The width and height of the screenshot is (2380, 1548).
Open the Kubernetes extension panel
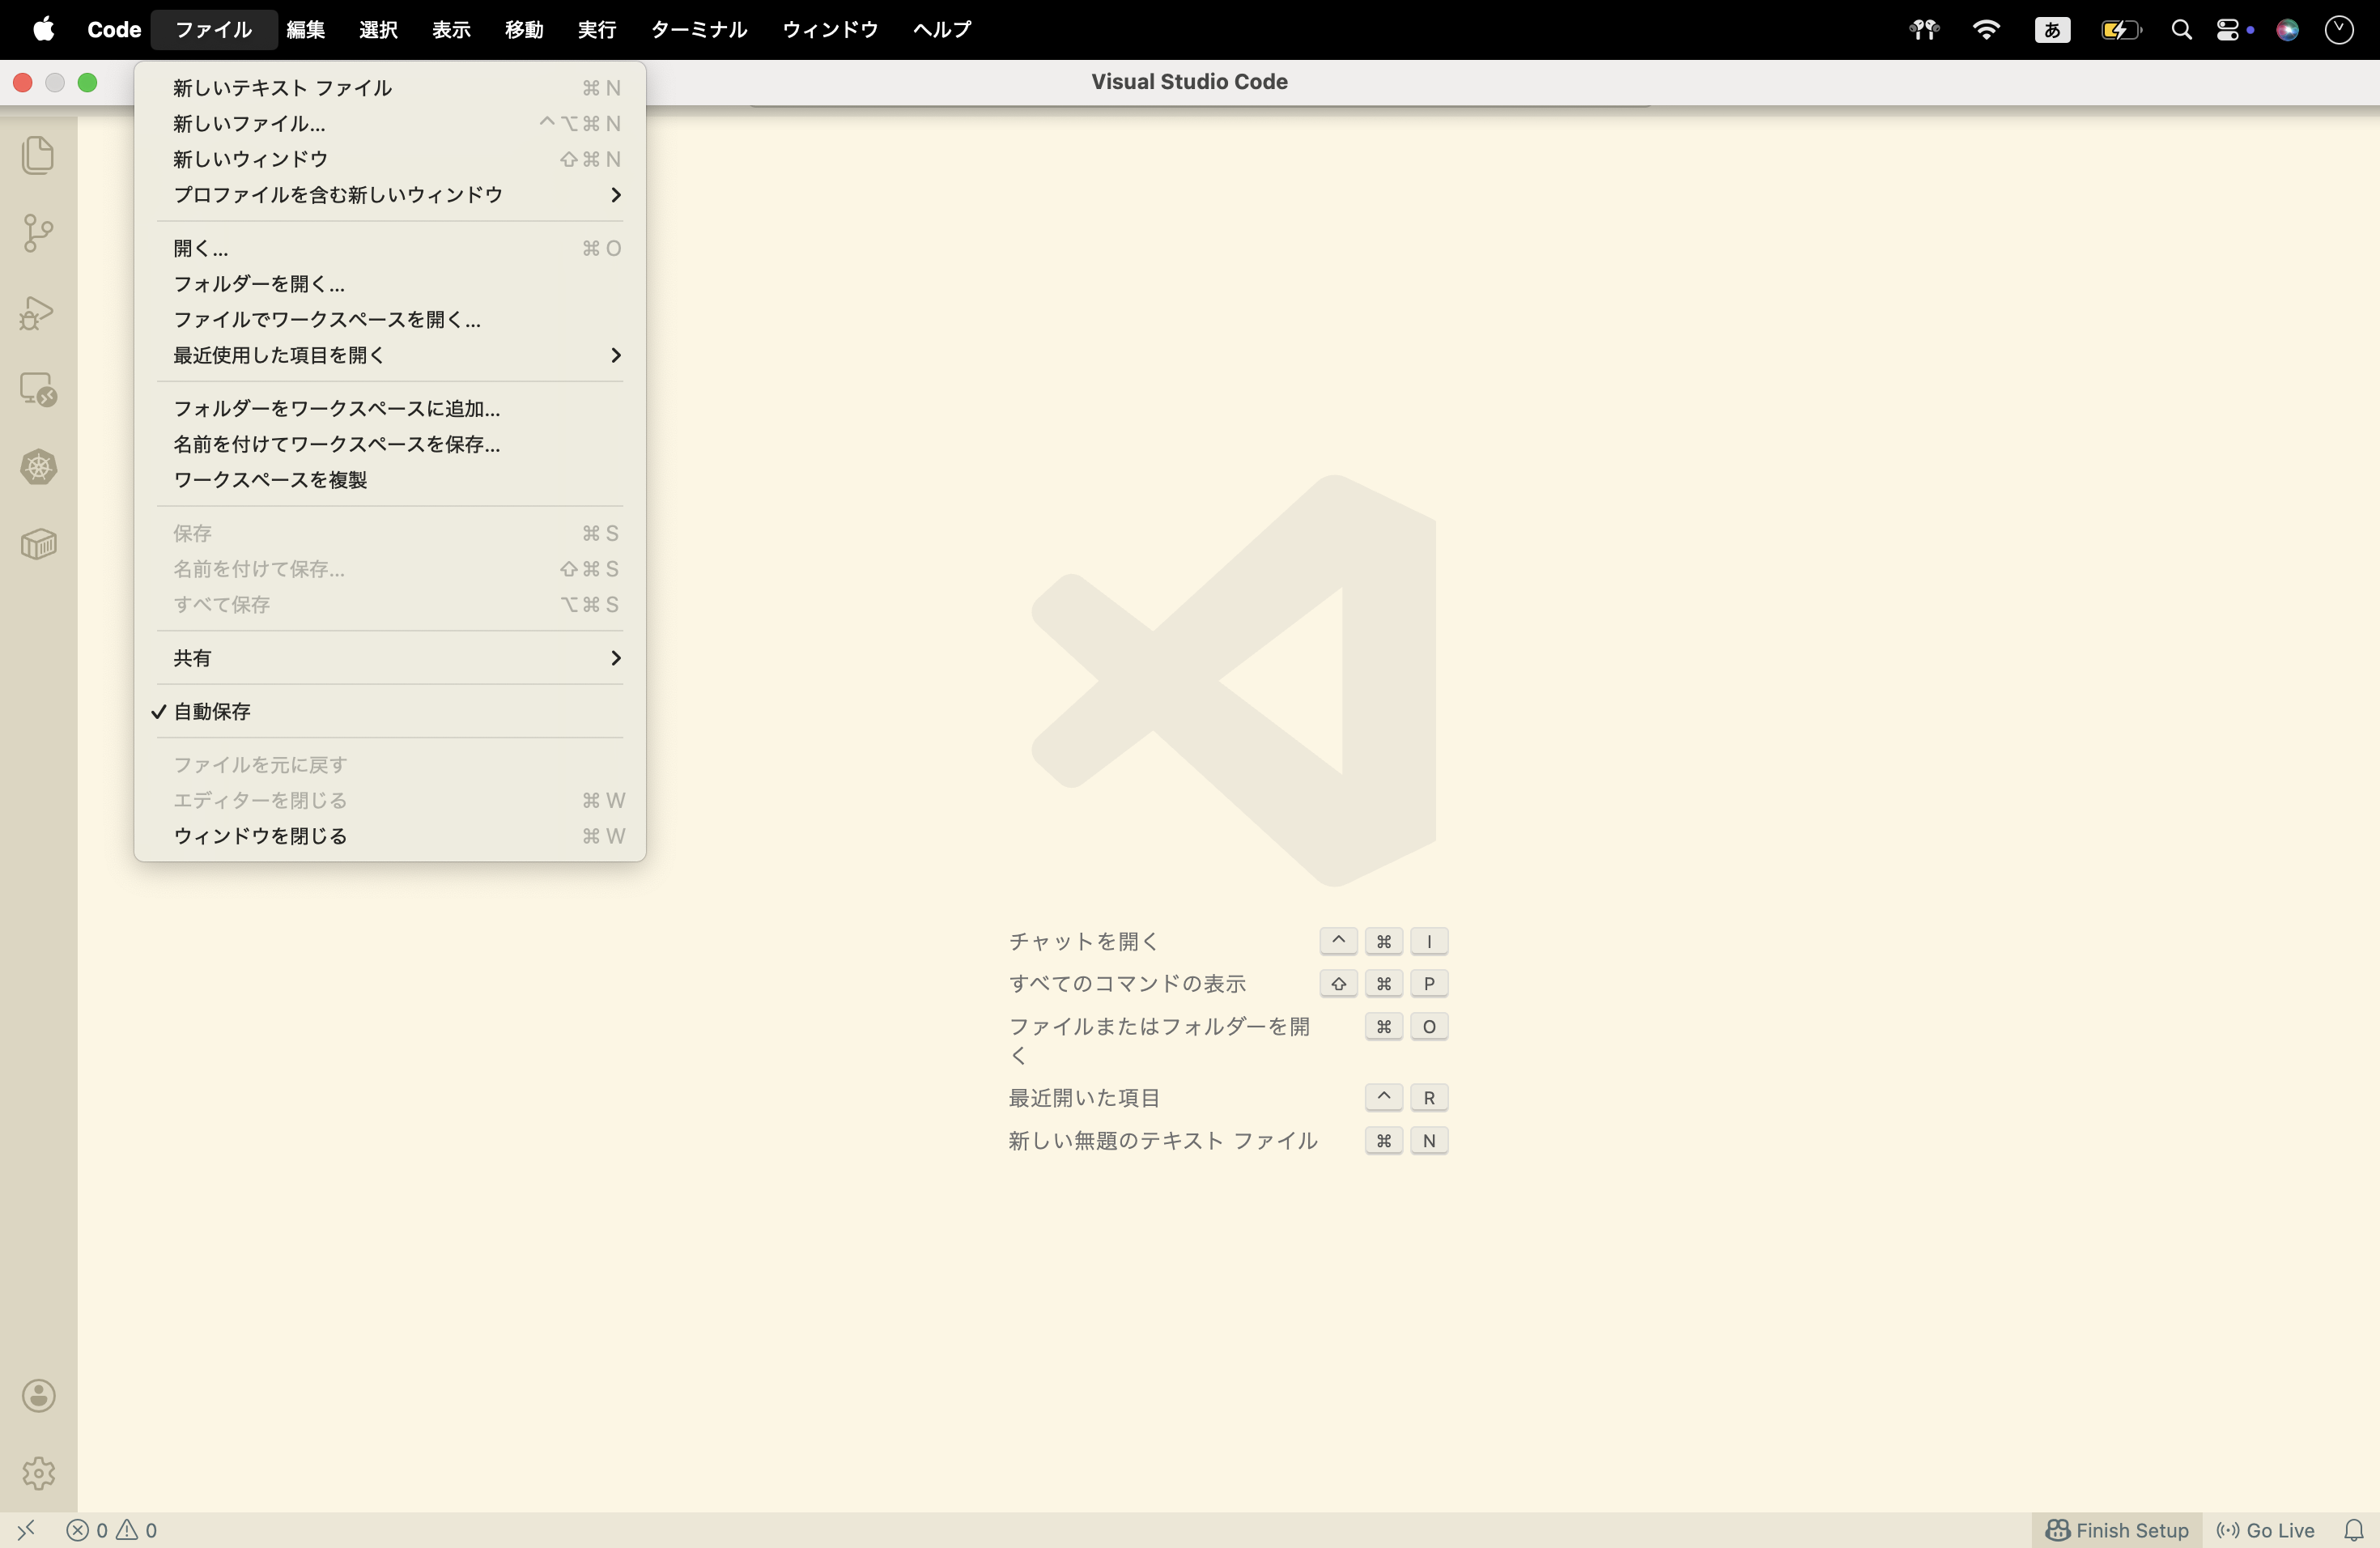pyautogui.click(x=38, y=467)
